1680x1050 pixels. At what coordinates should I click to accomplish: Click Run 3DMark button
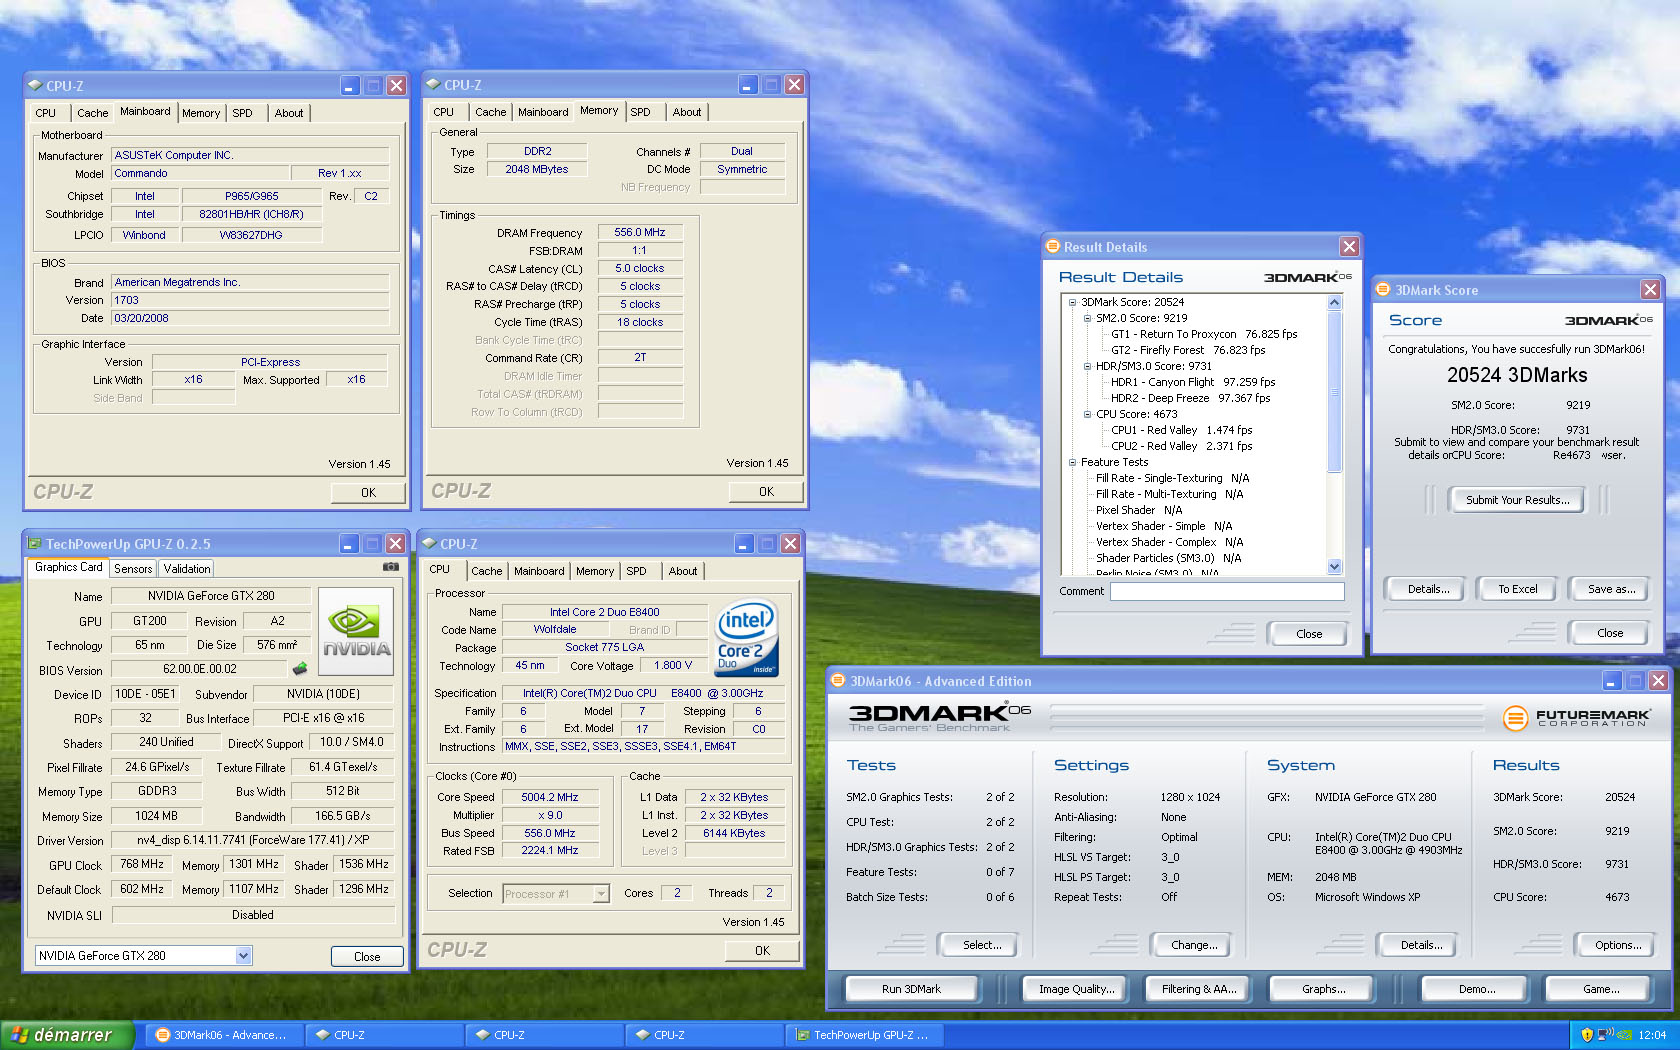click(x=911, y=989)
